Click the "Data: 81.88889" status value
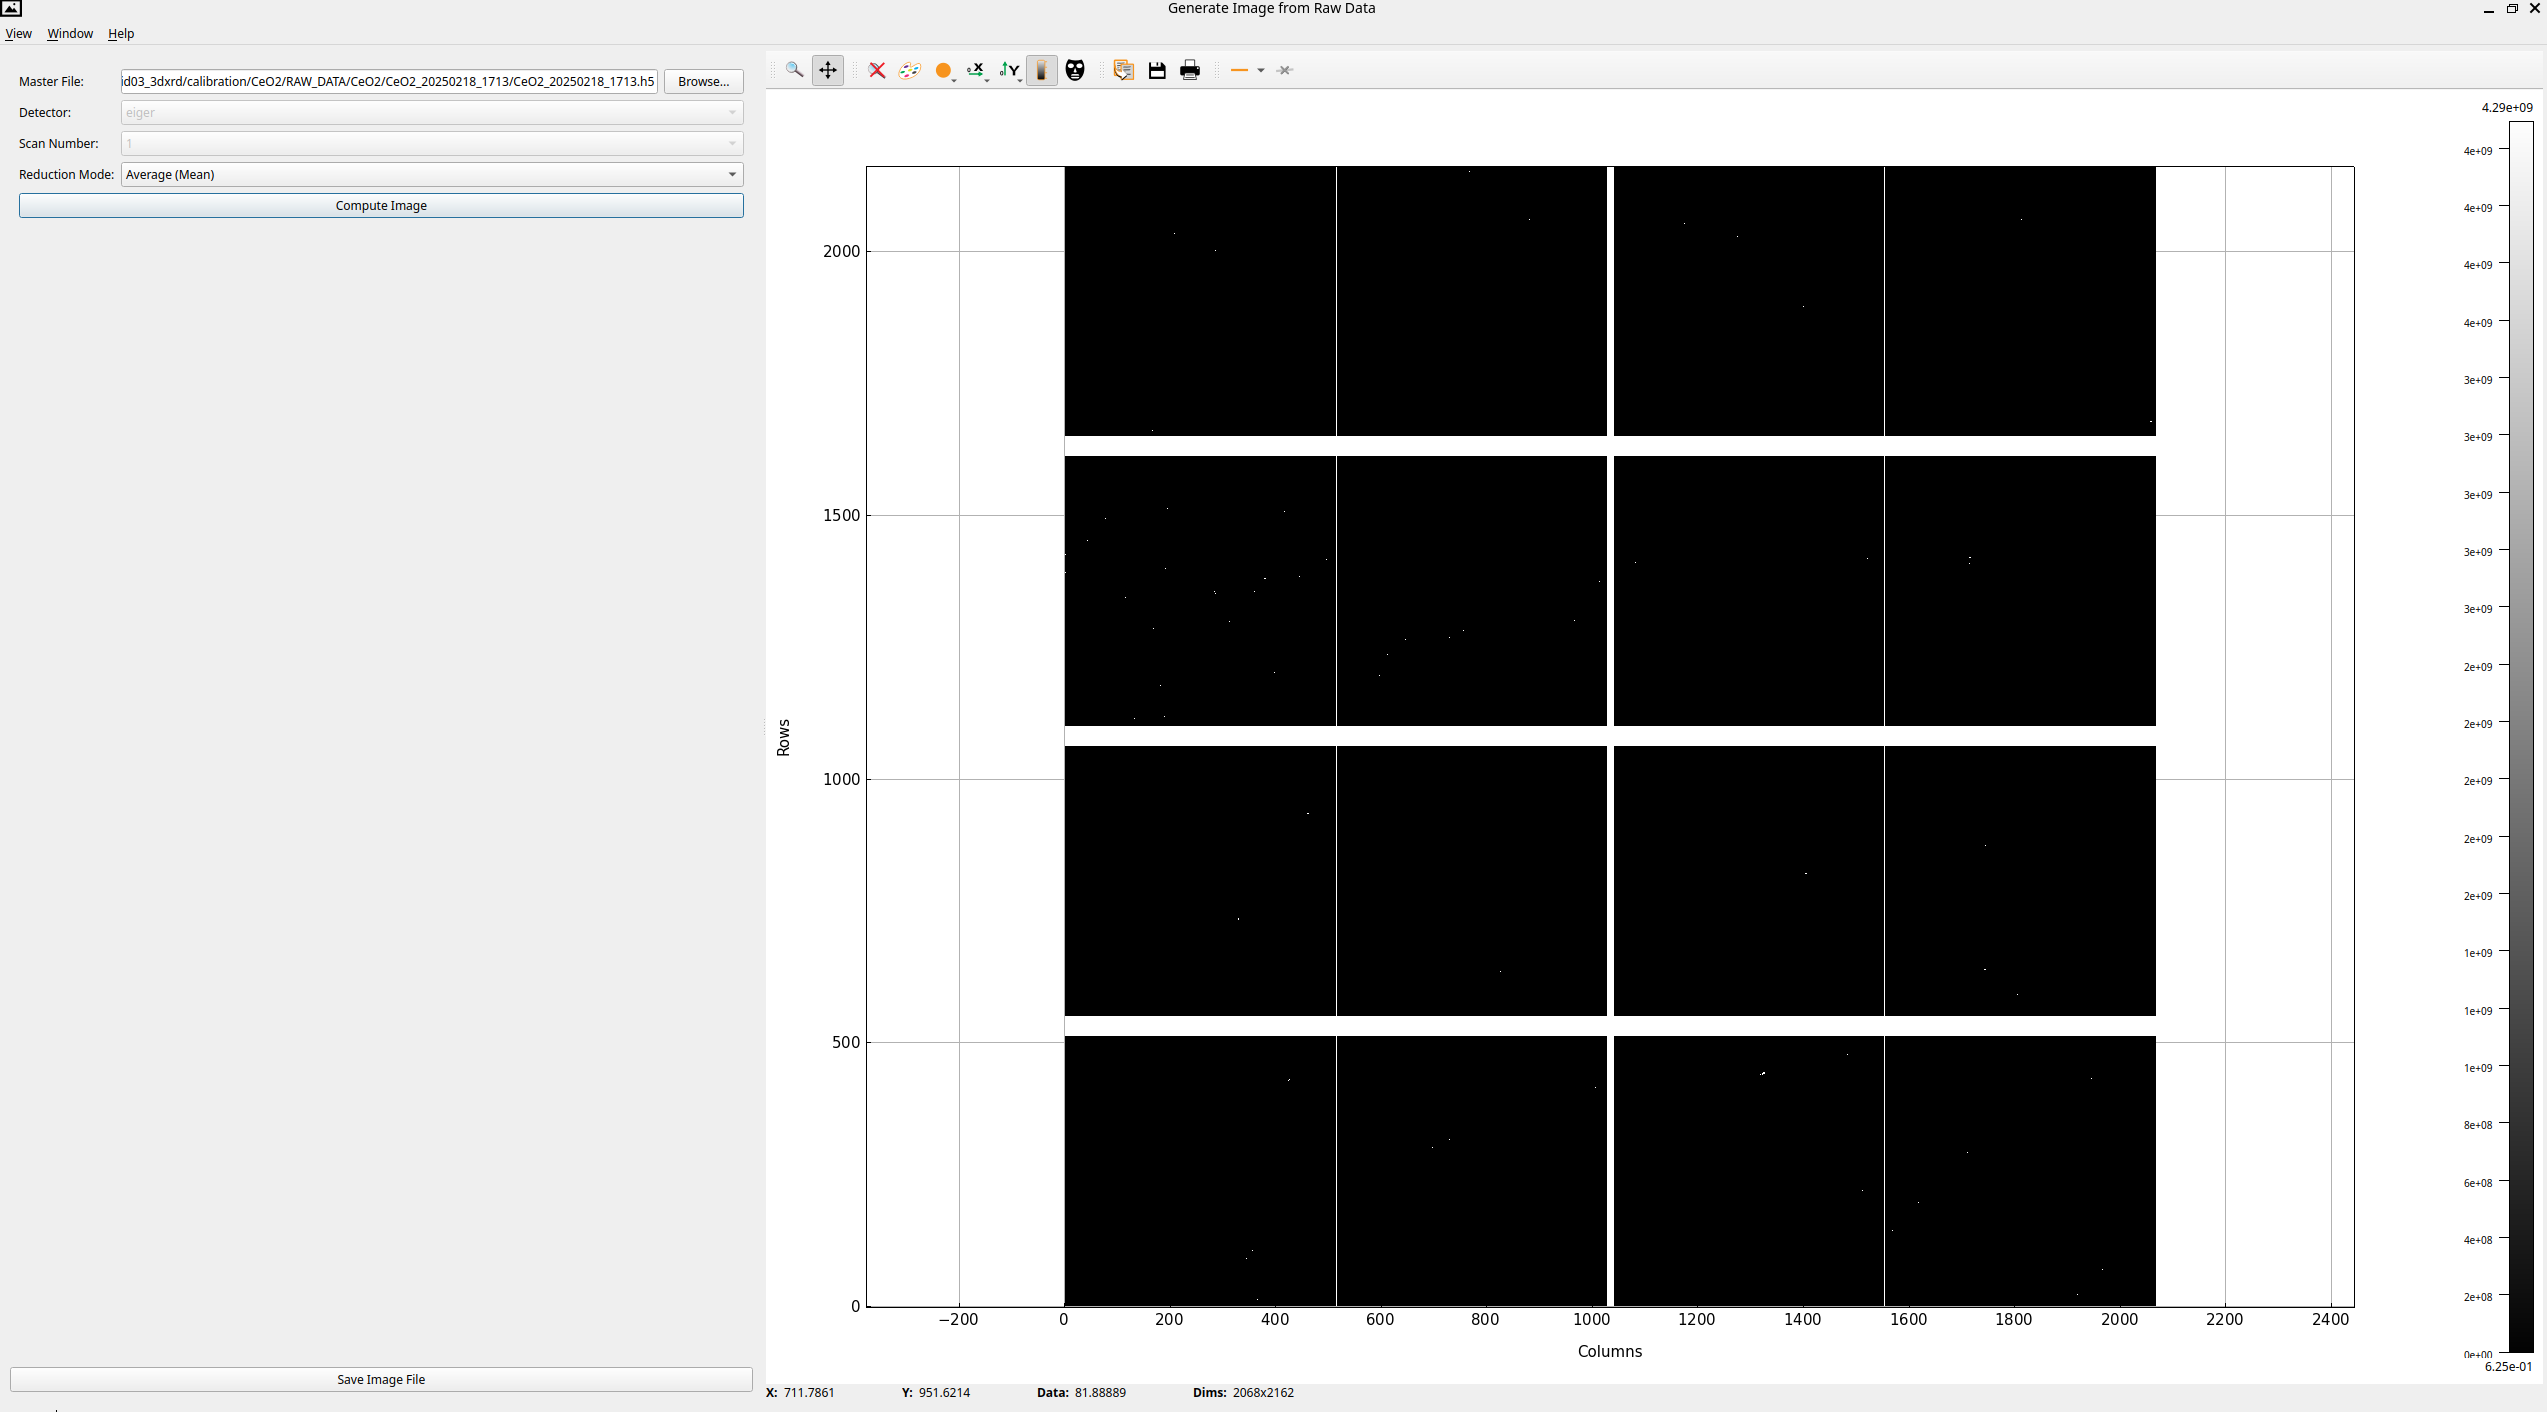Screen dimensions: 2547x1412 pyautogui.click(x=1081, y=1392)
